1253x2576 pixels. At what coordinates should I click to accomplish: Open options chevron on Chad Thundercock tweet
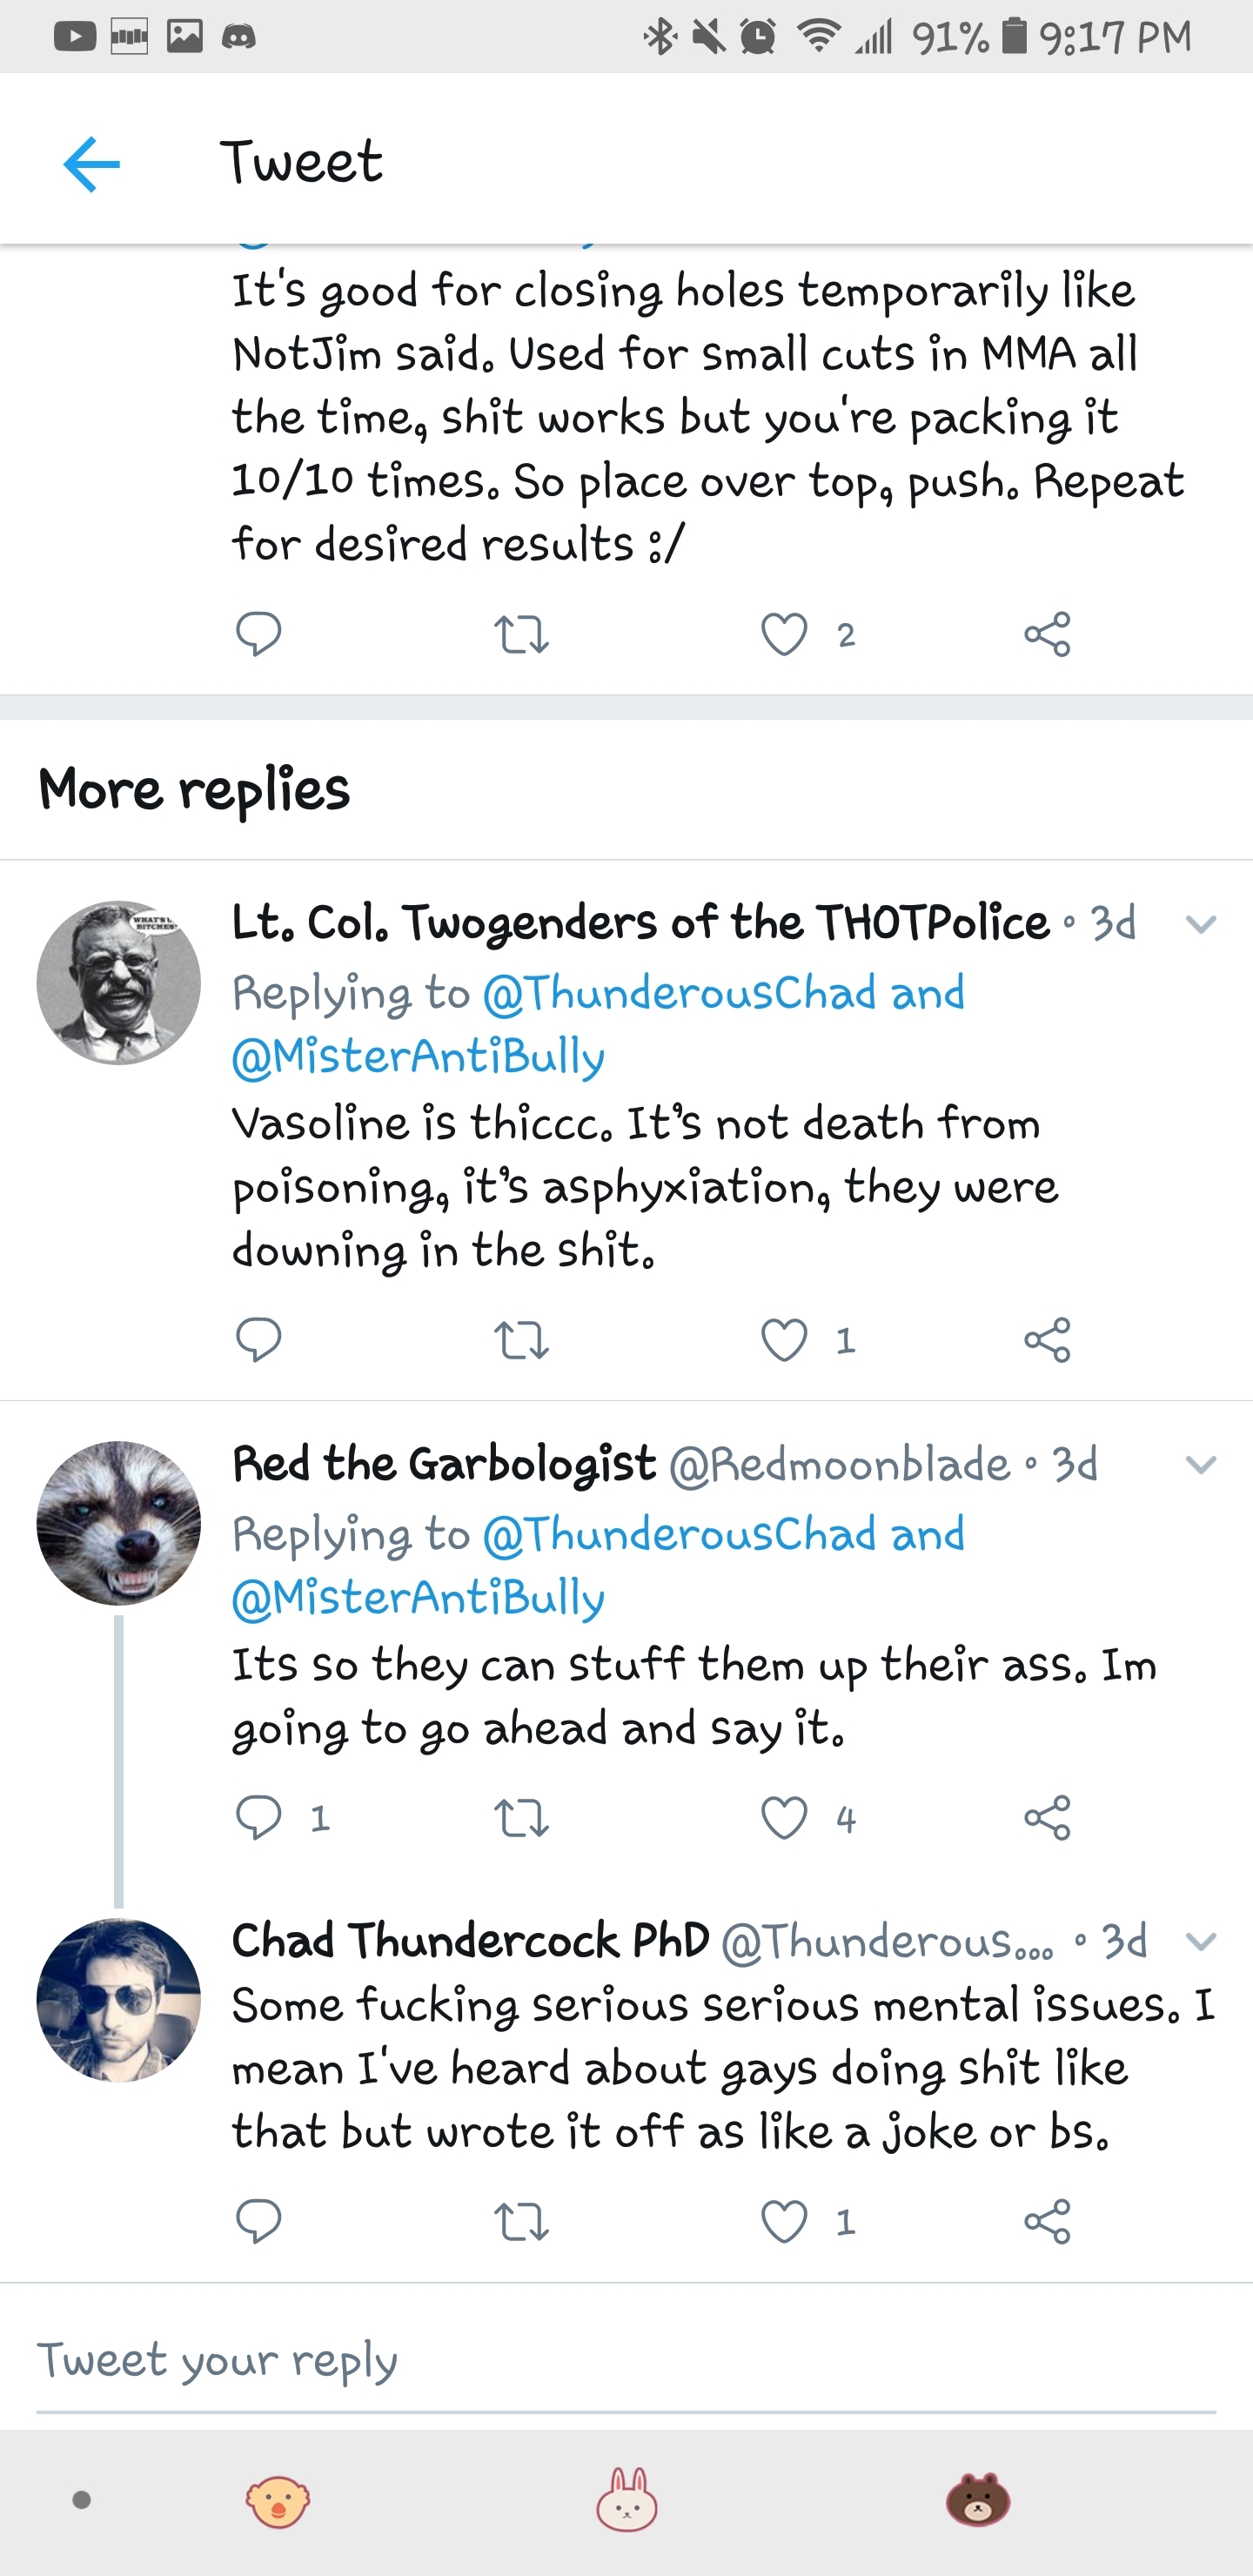(1200, 1942)
